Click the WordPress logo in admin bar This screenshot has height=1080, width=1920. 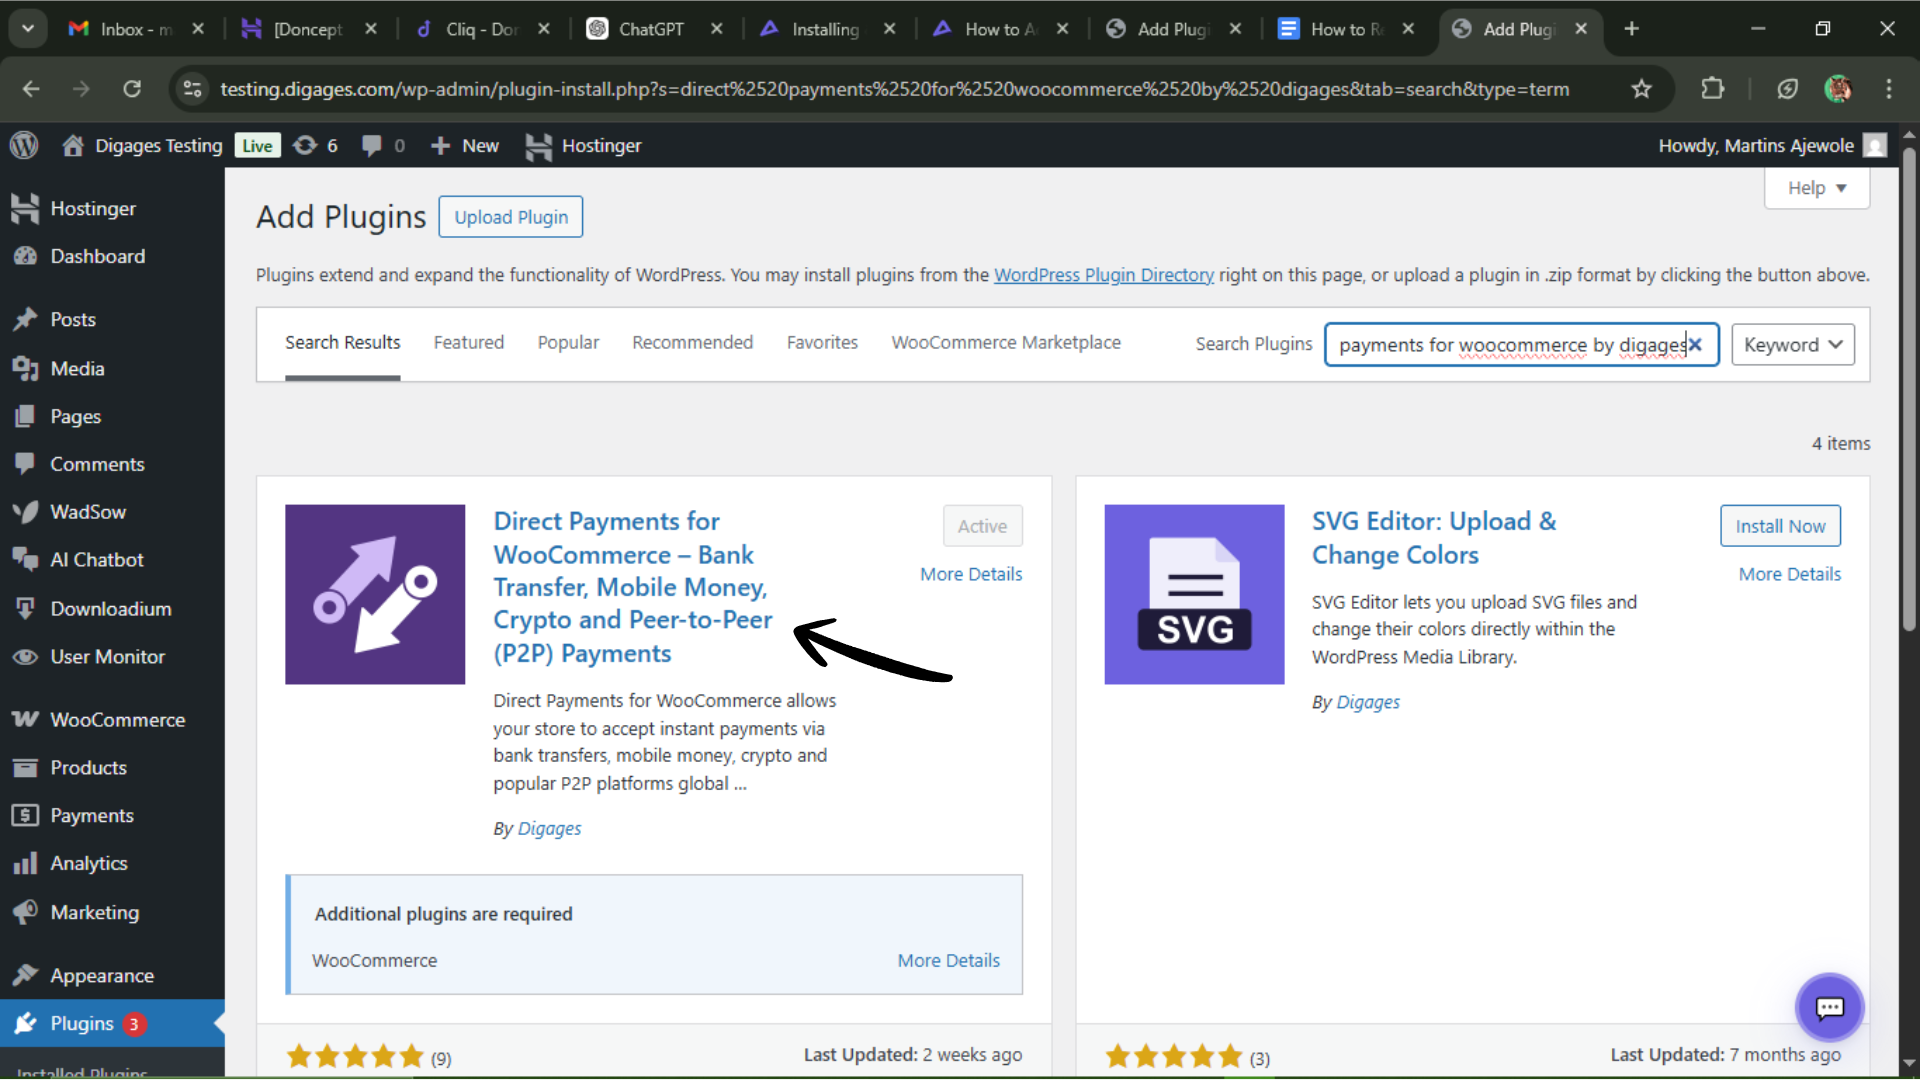coord(24,146)
